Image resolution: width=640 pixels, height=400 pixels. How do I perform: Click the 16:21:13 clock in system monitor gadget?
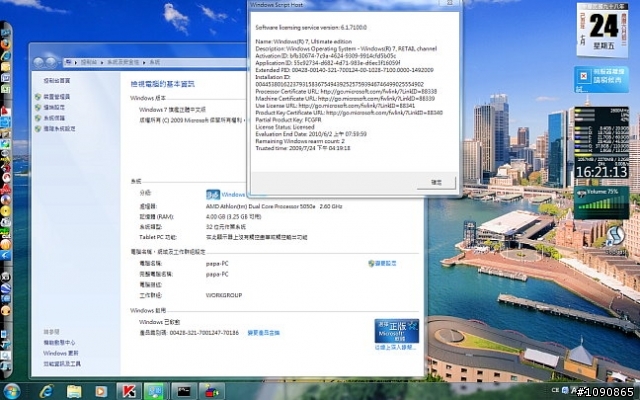coord(602,172)
